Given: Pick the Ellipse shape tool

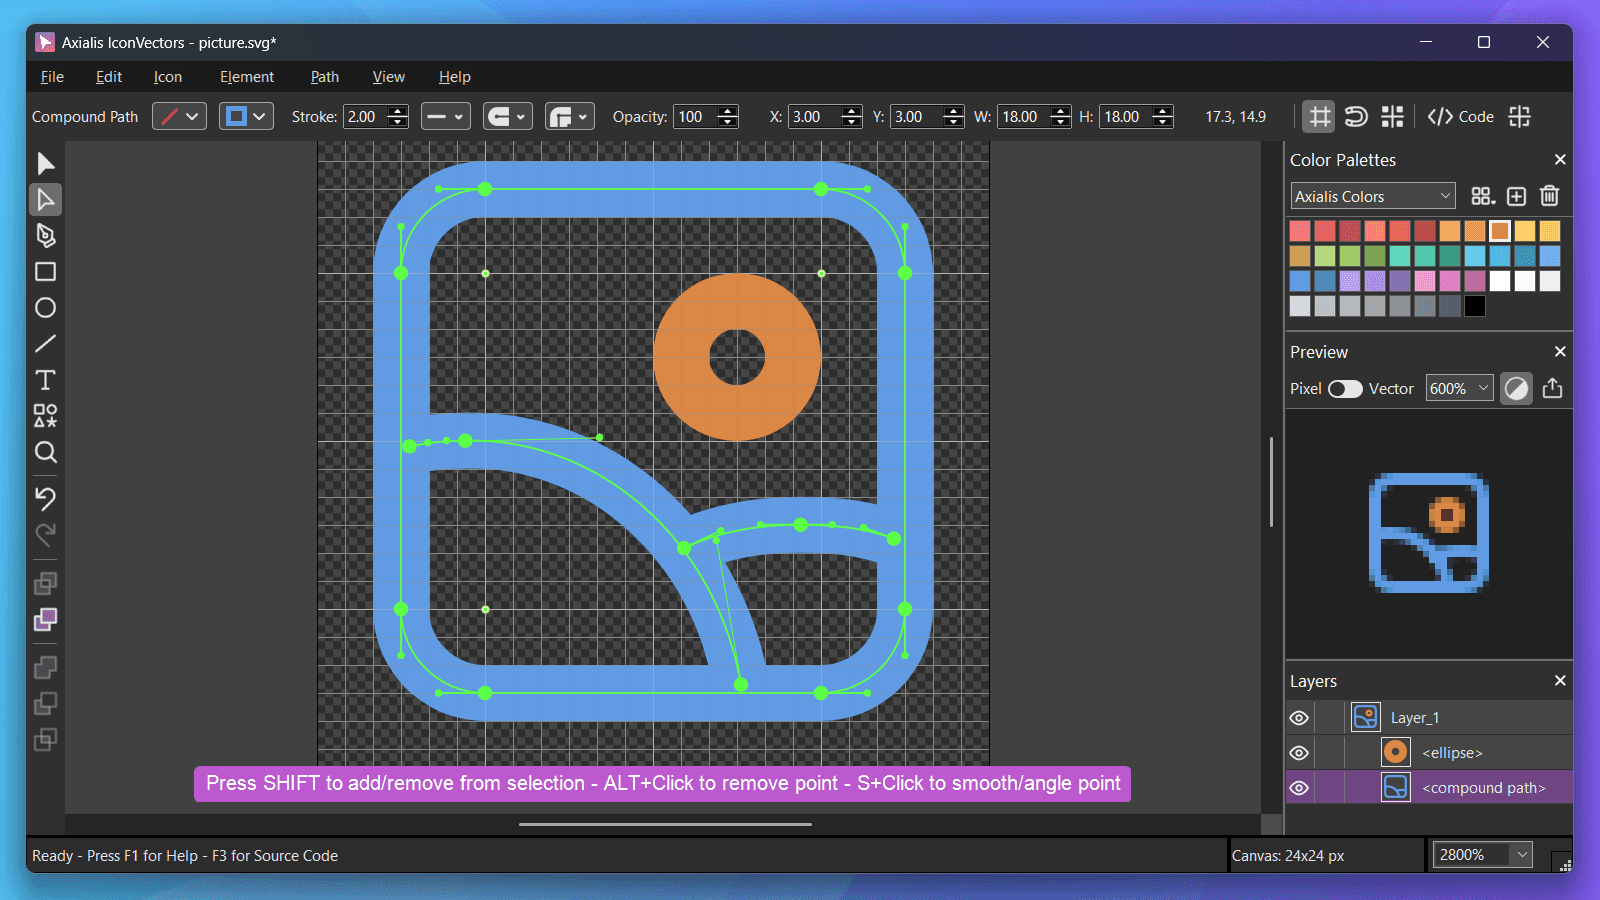Looking at the screenshot, I should point(45,307).
